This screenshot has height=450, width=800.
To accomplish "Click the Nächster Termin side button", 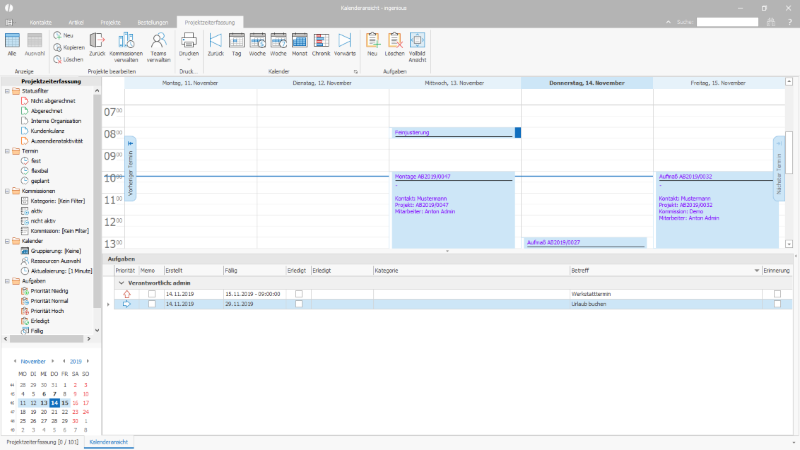I will point(779,168).
